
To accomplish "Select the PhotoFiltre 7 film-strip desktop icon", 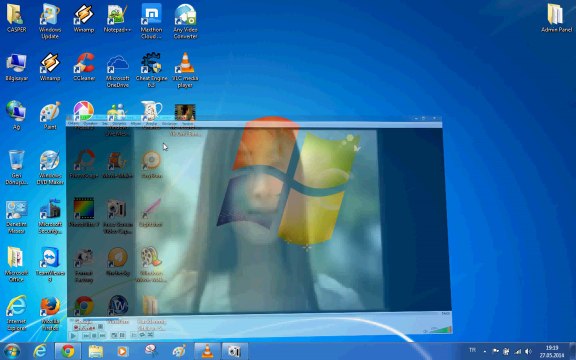I will tap(84, 211).
